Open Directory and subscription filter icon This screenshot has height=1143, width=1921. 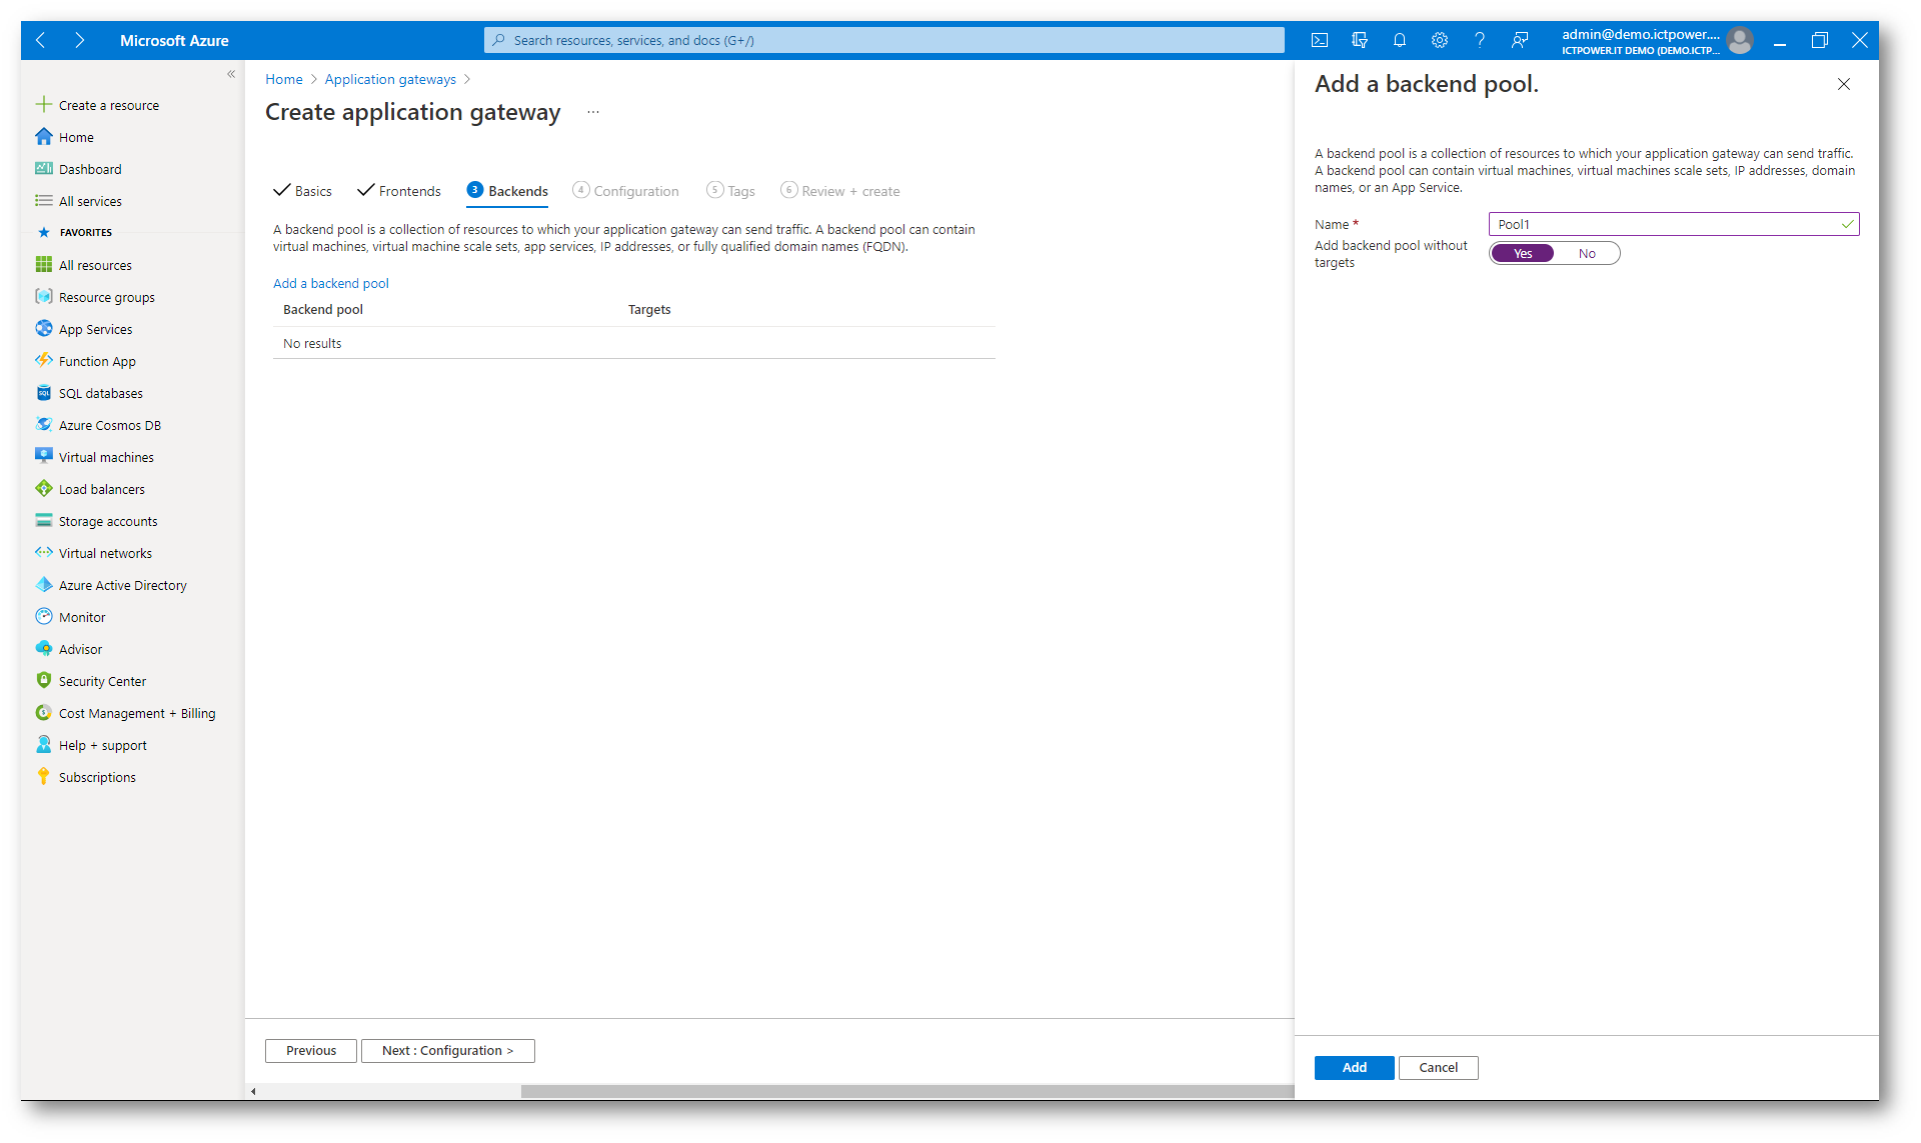click(1359, 40)
